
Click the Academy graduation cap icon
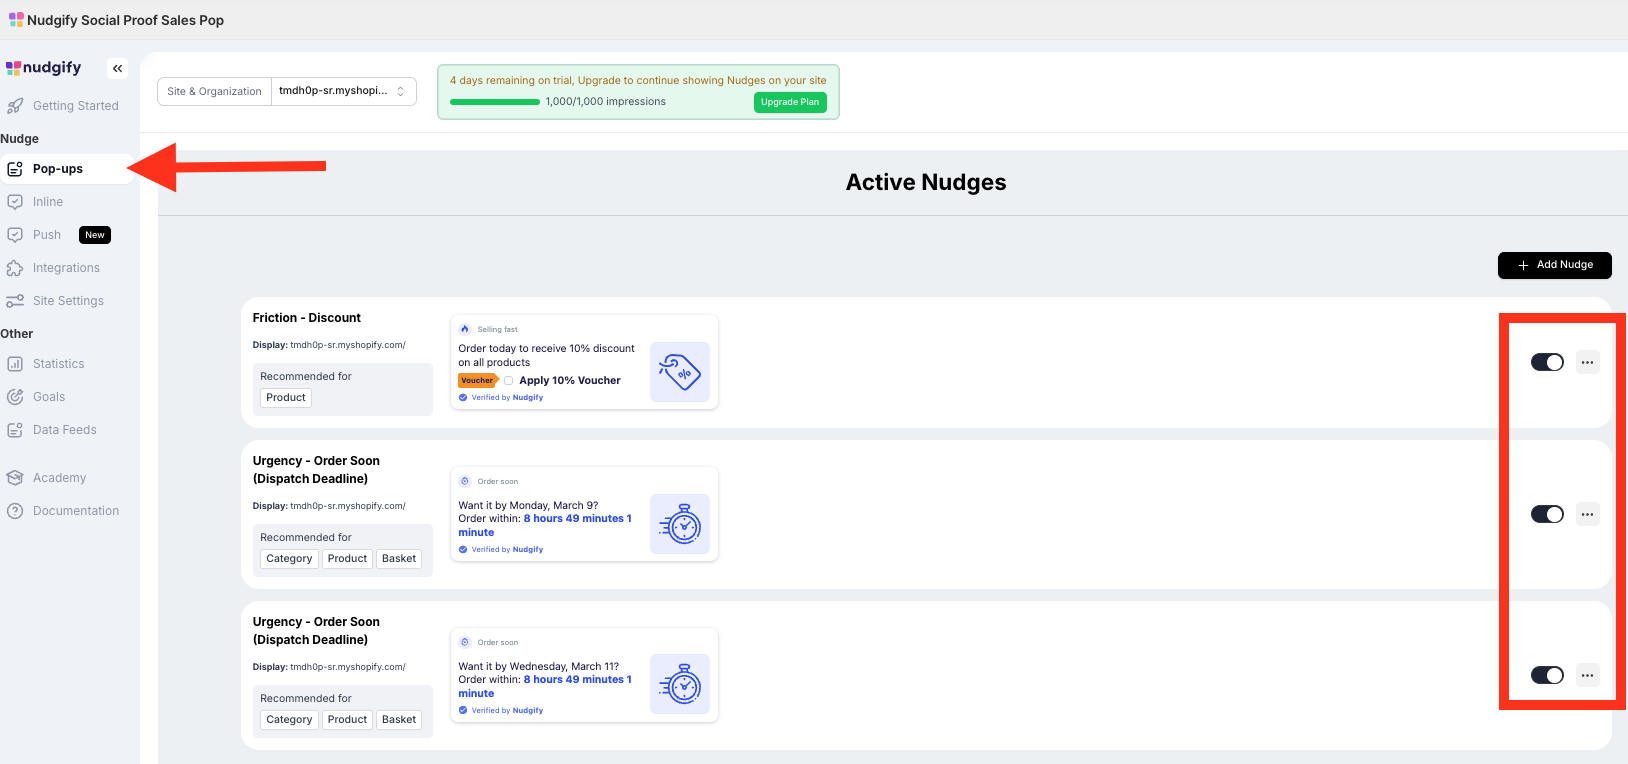tap(15, 478)
